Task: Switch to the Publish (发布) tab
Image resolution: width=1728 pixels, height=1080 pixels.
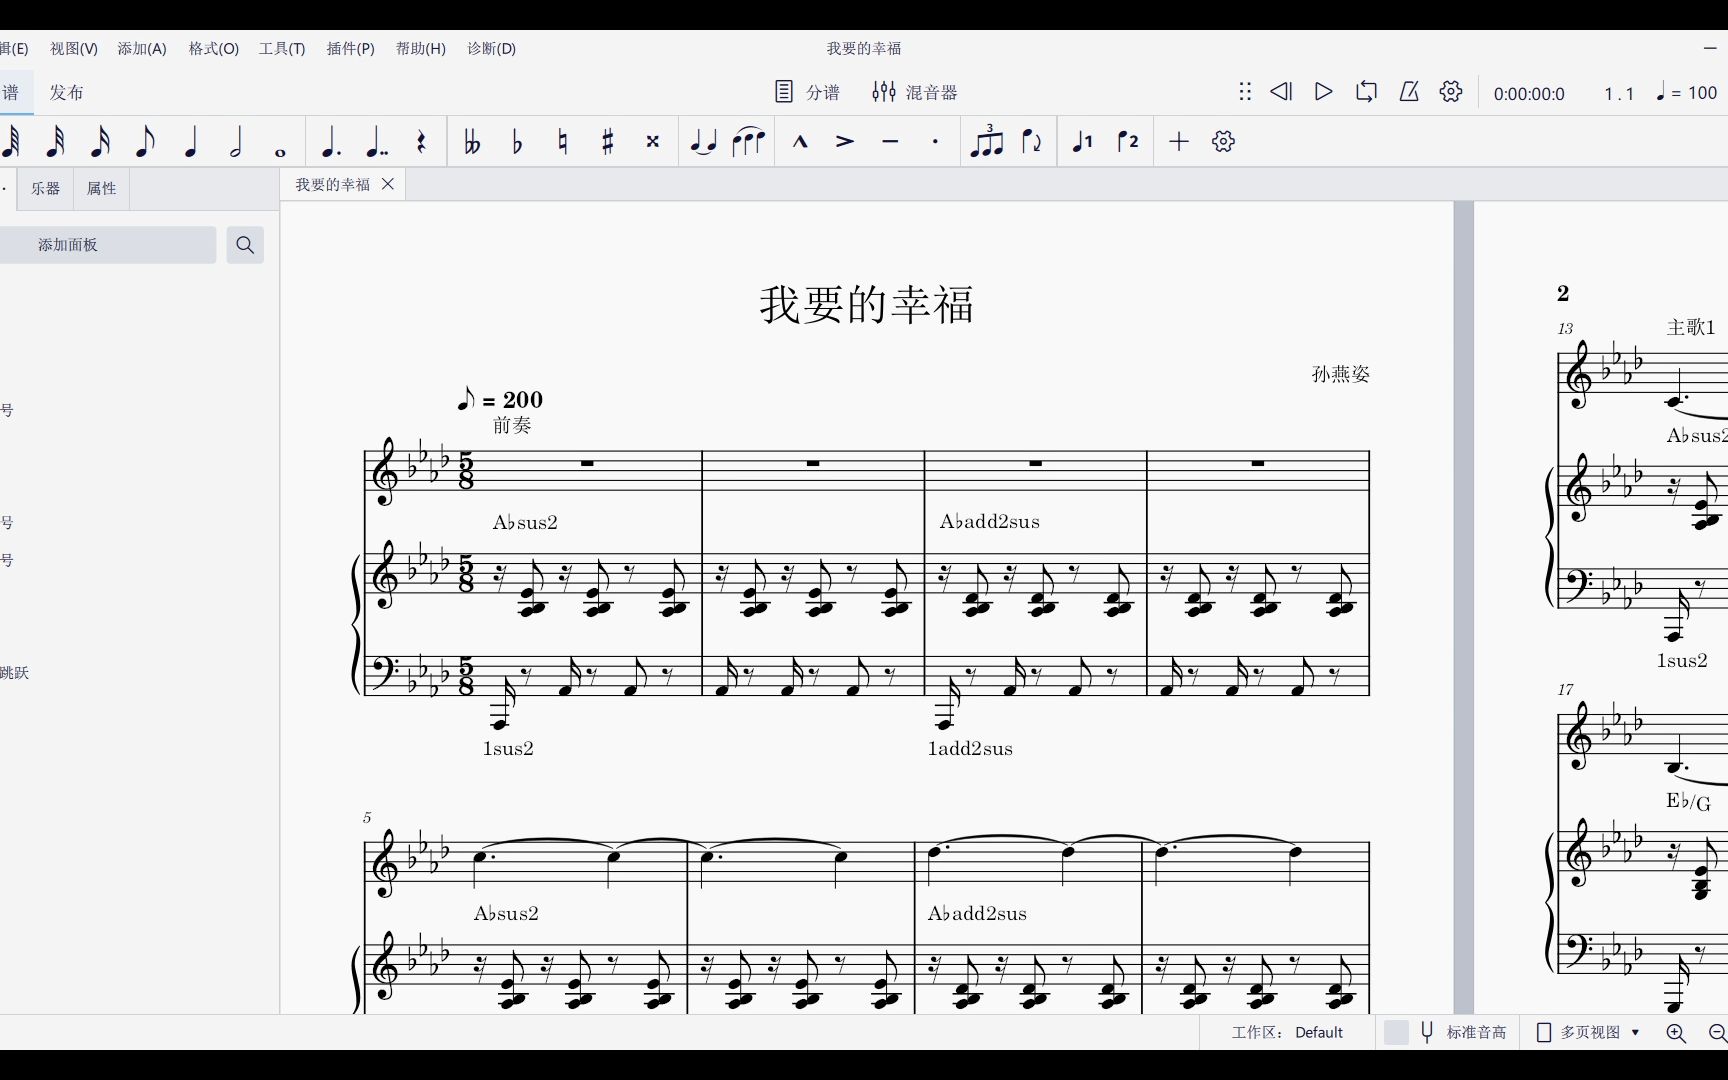Action: pos(66,92)
